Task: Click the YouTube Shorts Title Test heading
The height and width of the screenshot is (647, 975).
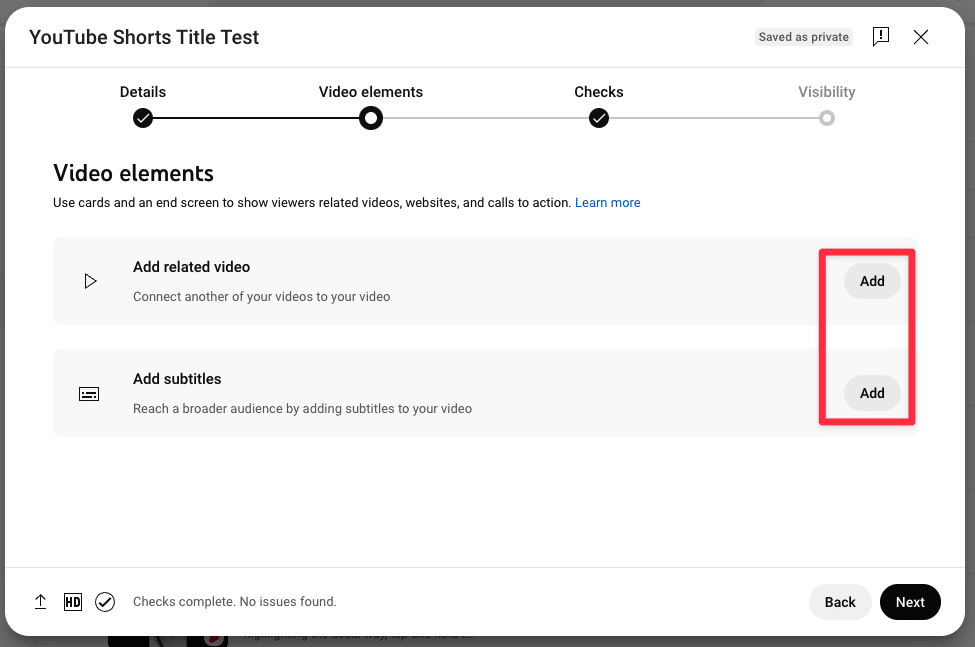Action: pyautogui.click(x=144, y=37)
